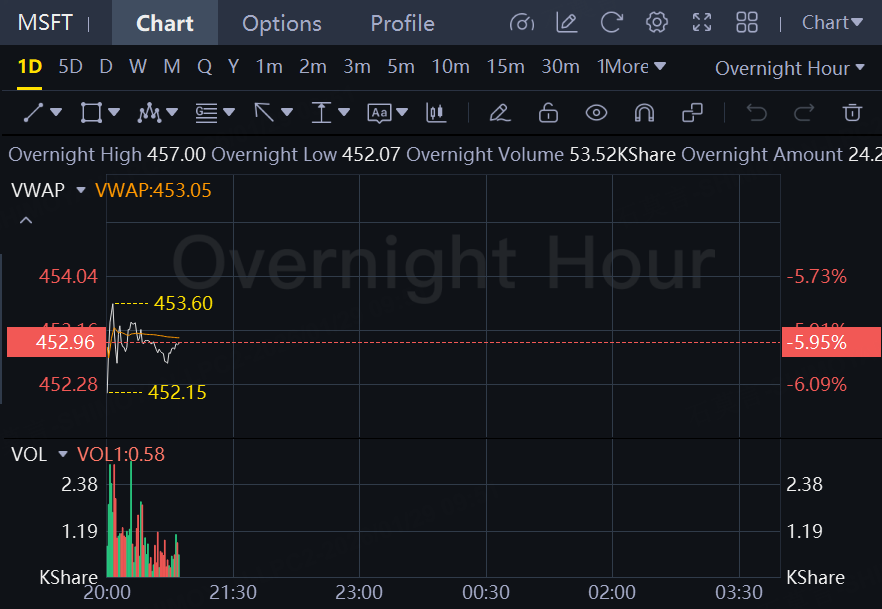Select the pencil brush tool

[x=500, y=113]
